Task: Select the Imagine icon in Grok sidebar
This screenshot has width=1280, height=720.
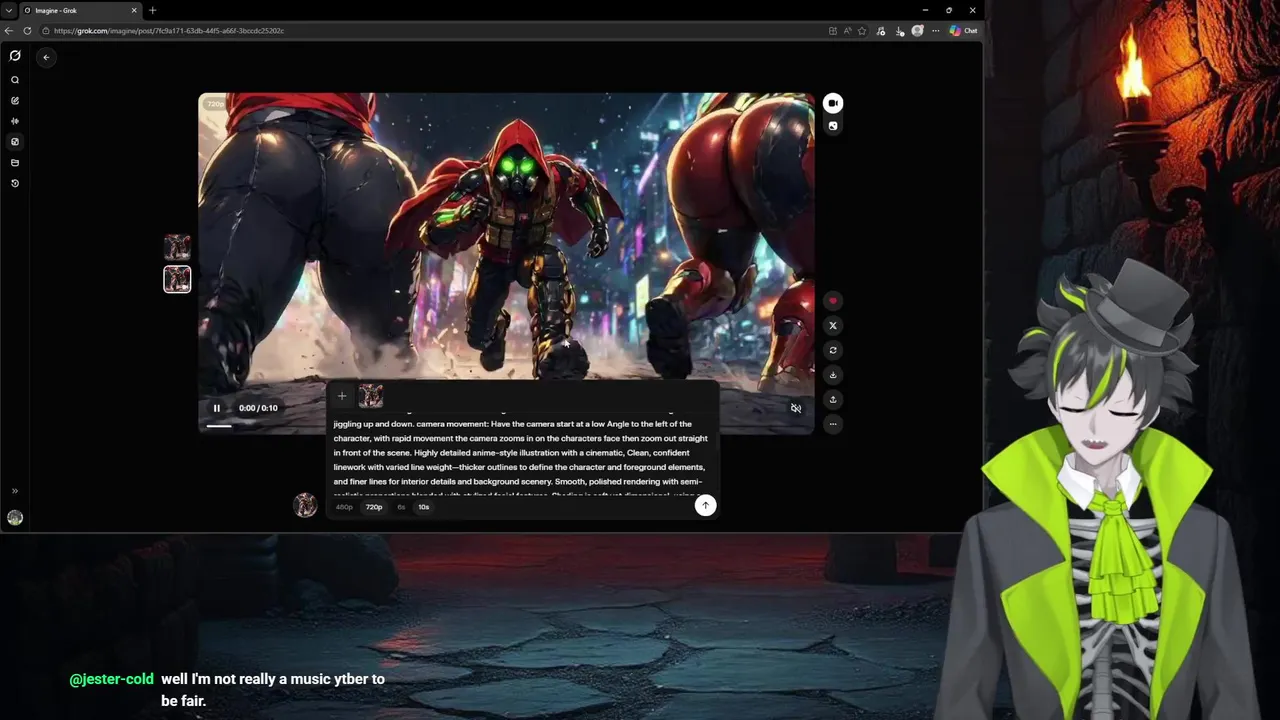Action: [15, 142]
